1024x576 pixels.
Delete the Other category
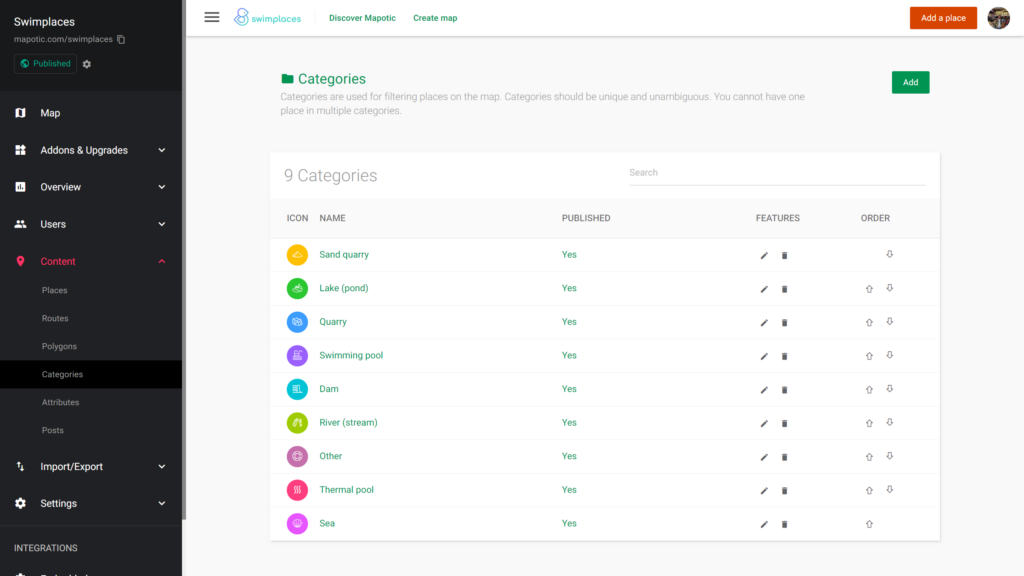coord(784,457)
